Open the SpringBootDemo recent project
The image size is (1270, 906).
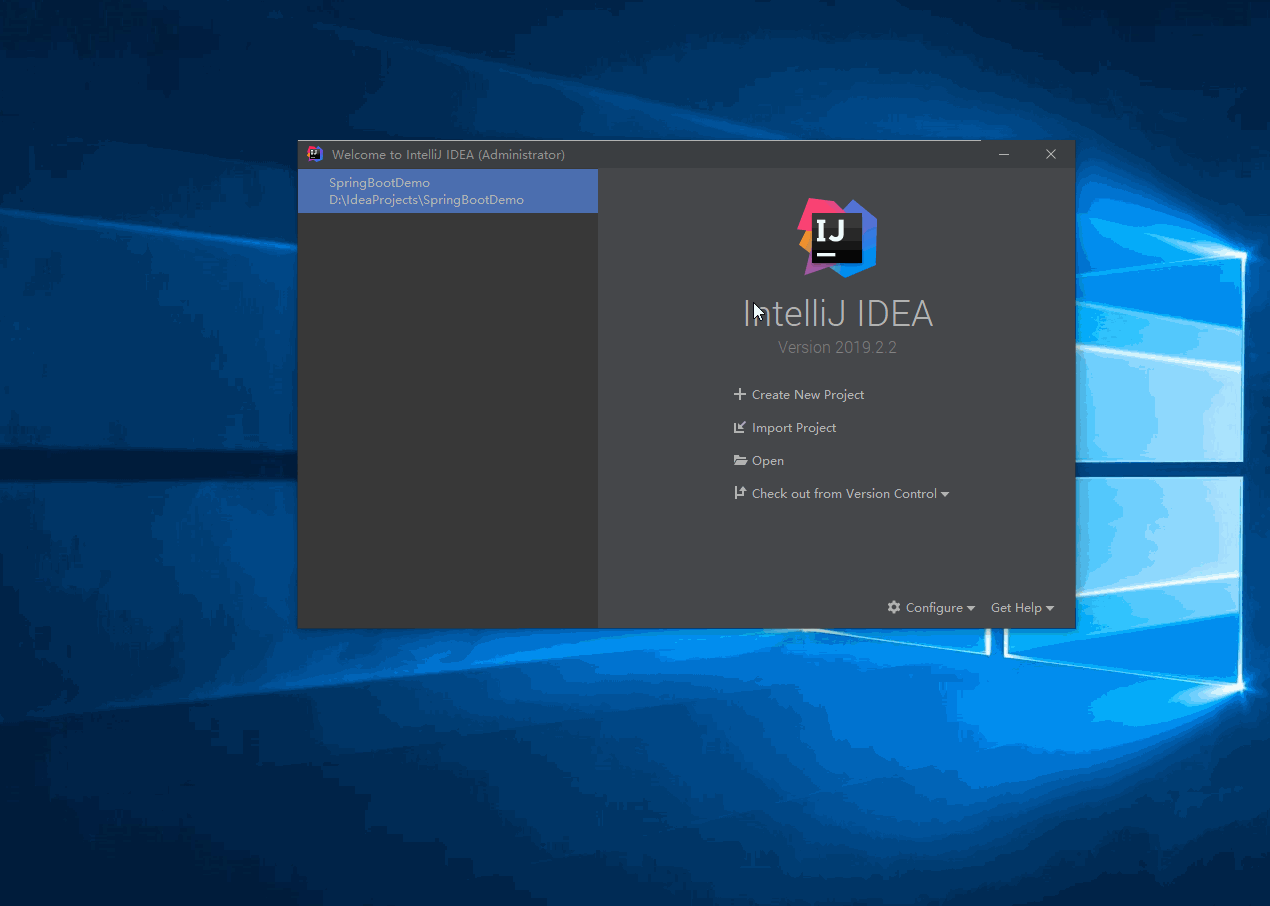tap(447, 191)
